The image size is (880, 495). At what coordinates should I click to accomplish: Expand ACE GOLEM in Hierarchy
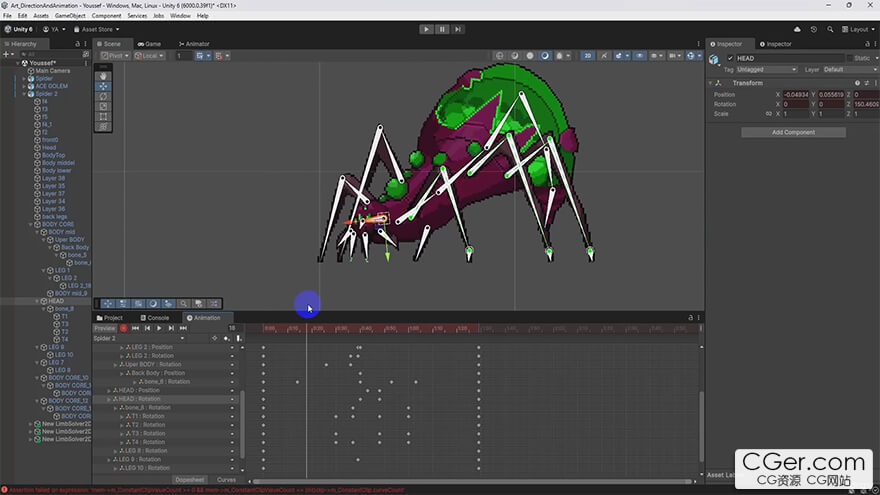(24, 86)
